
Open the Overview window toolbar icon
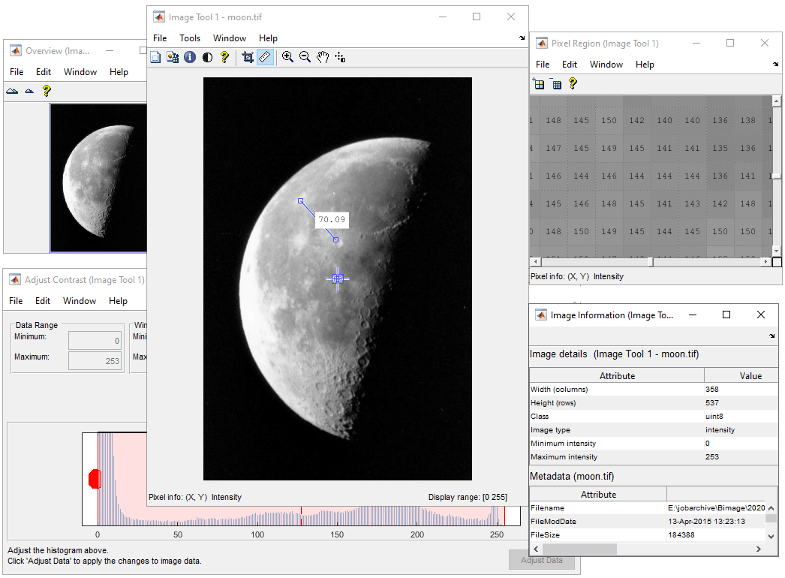coord(155,57)
